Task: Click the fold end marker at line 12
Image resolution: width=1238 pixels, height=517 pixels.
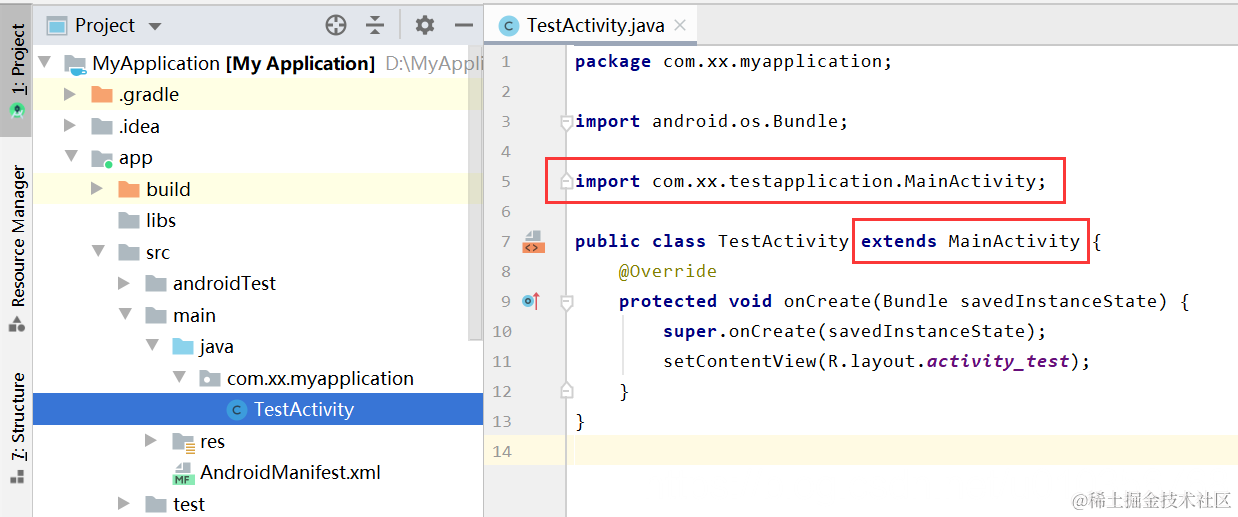Action: (x=566, y=390)
